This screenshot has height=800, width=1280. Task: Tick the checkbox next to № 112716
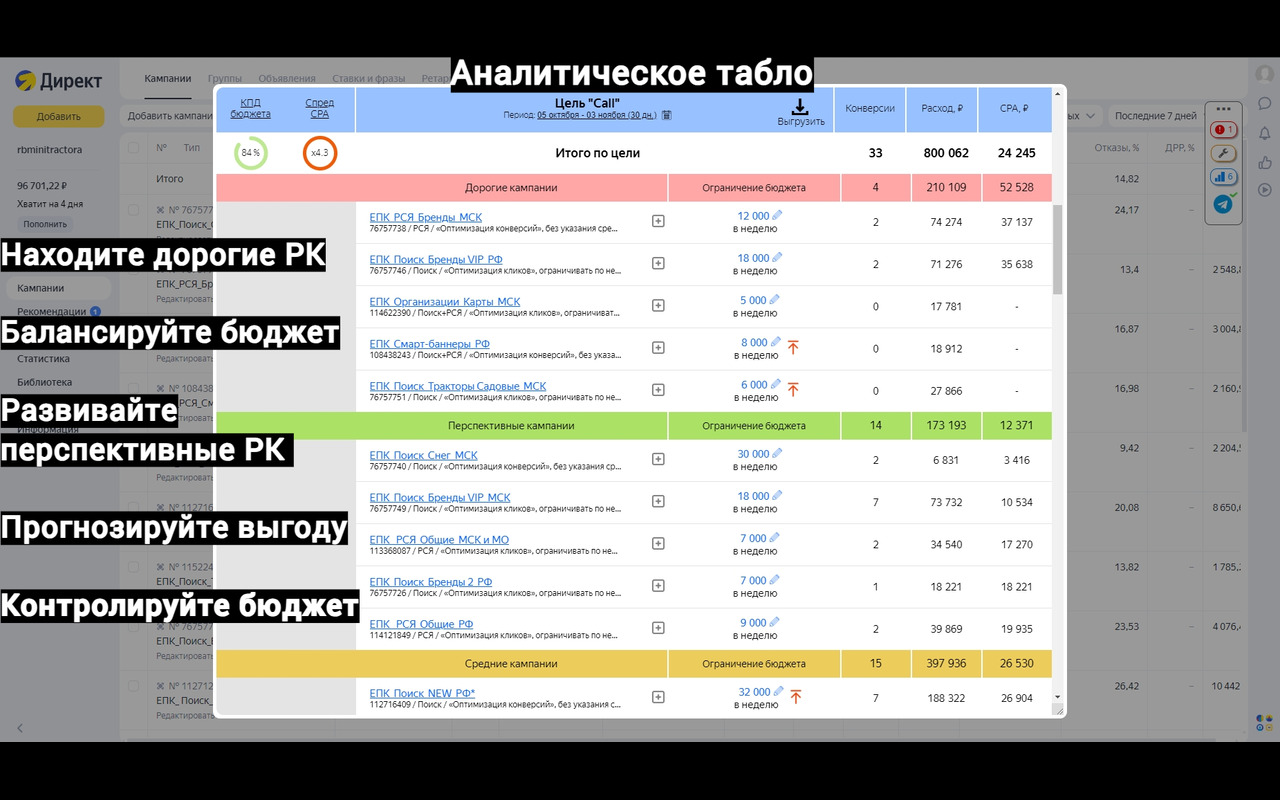(x=132, y=507)
